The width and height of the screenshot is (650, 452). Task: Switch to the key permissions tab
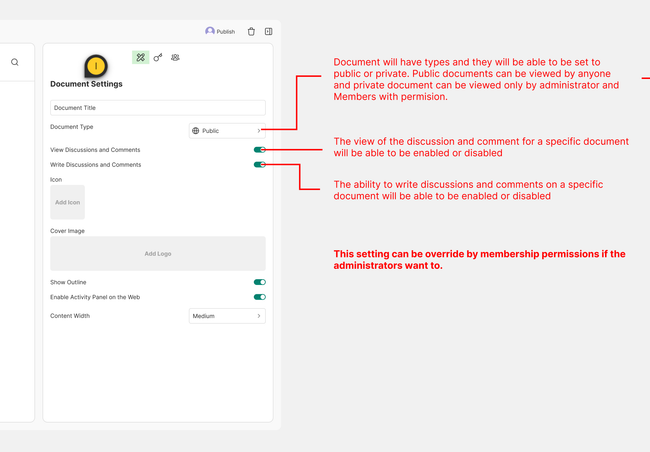point(158,58)
